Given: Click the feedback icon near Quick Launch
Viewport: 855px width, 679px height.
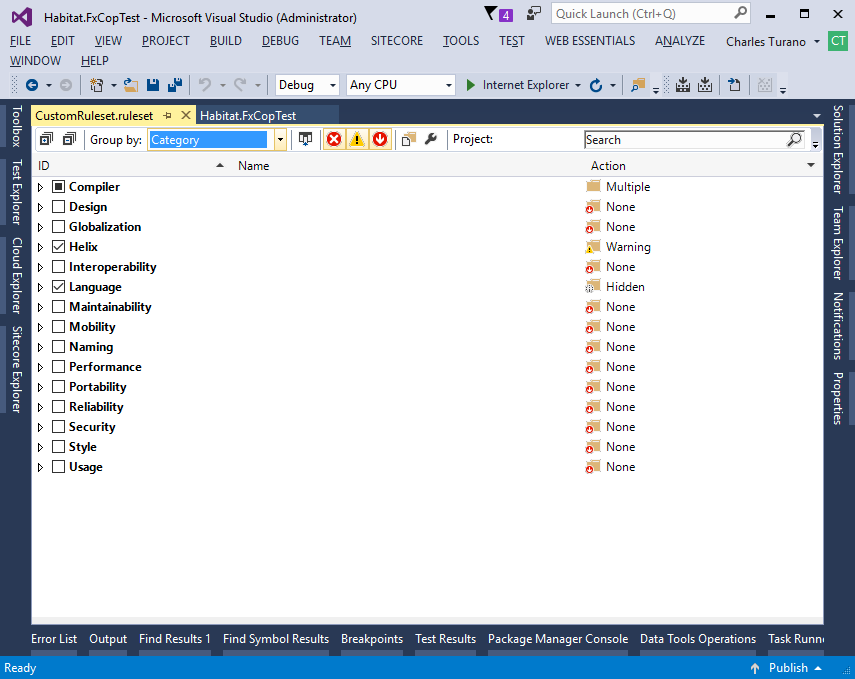Looking at the screenshot, I should pyautogui.click(x=534, y=14).
